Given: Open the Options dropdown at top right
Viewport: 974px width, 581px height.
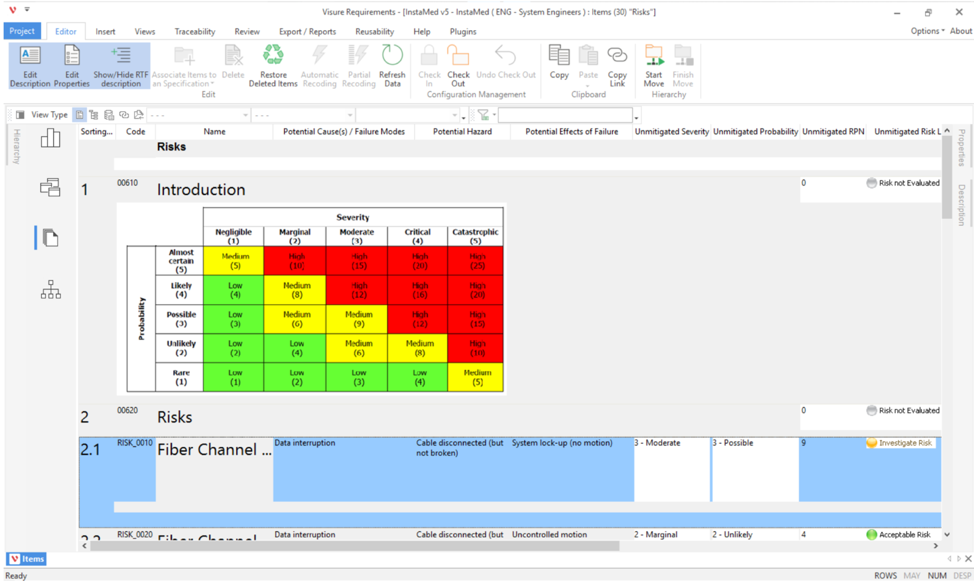Looking at the screenshot, I should point(927,31).
